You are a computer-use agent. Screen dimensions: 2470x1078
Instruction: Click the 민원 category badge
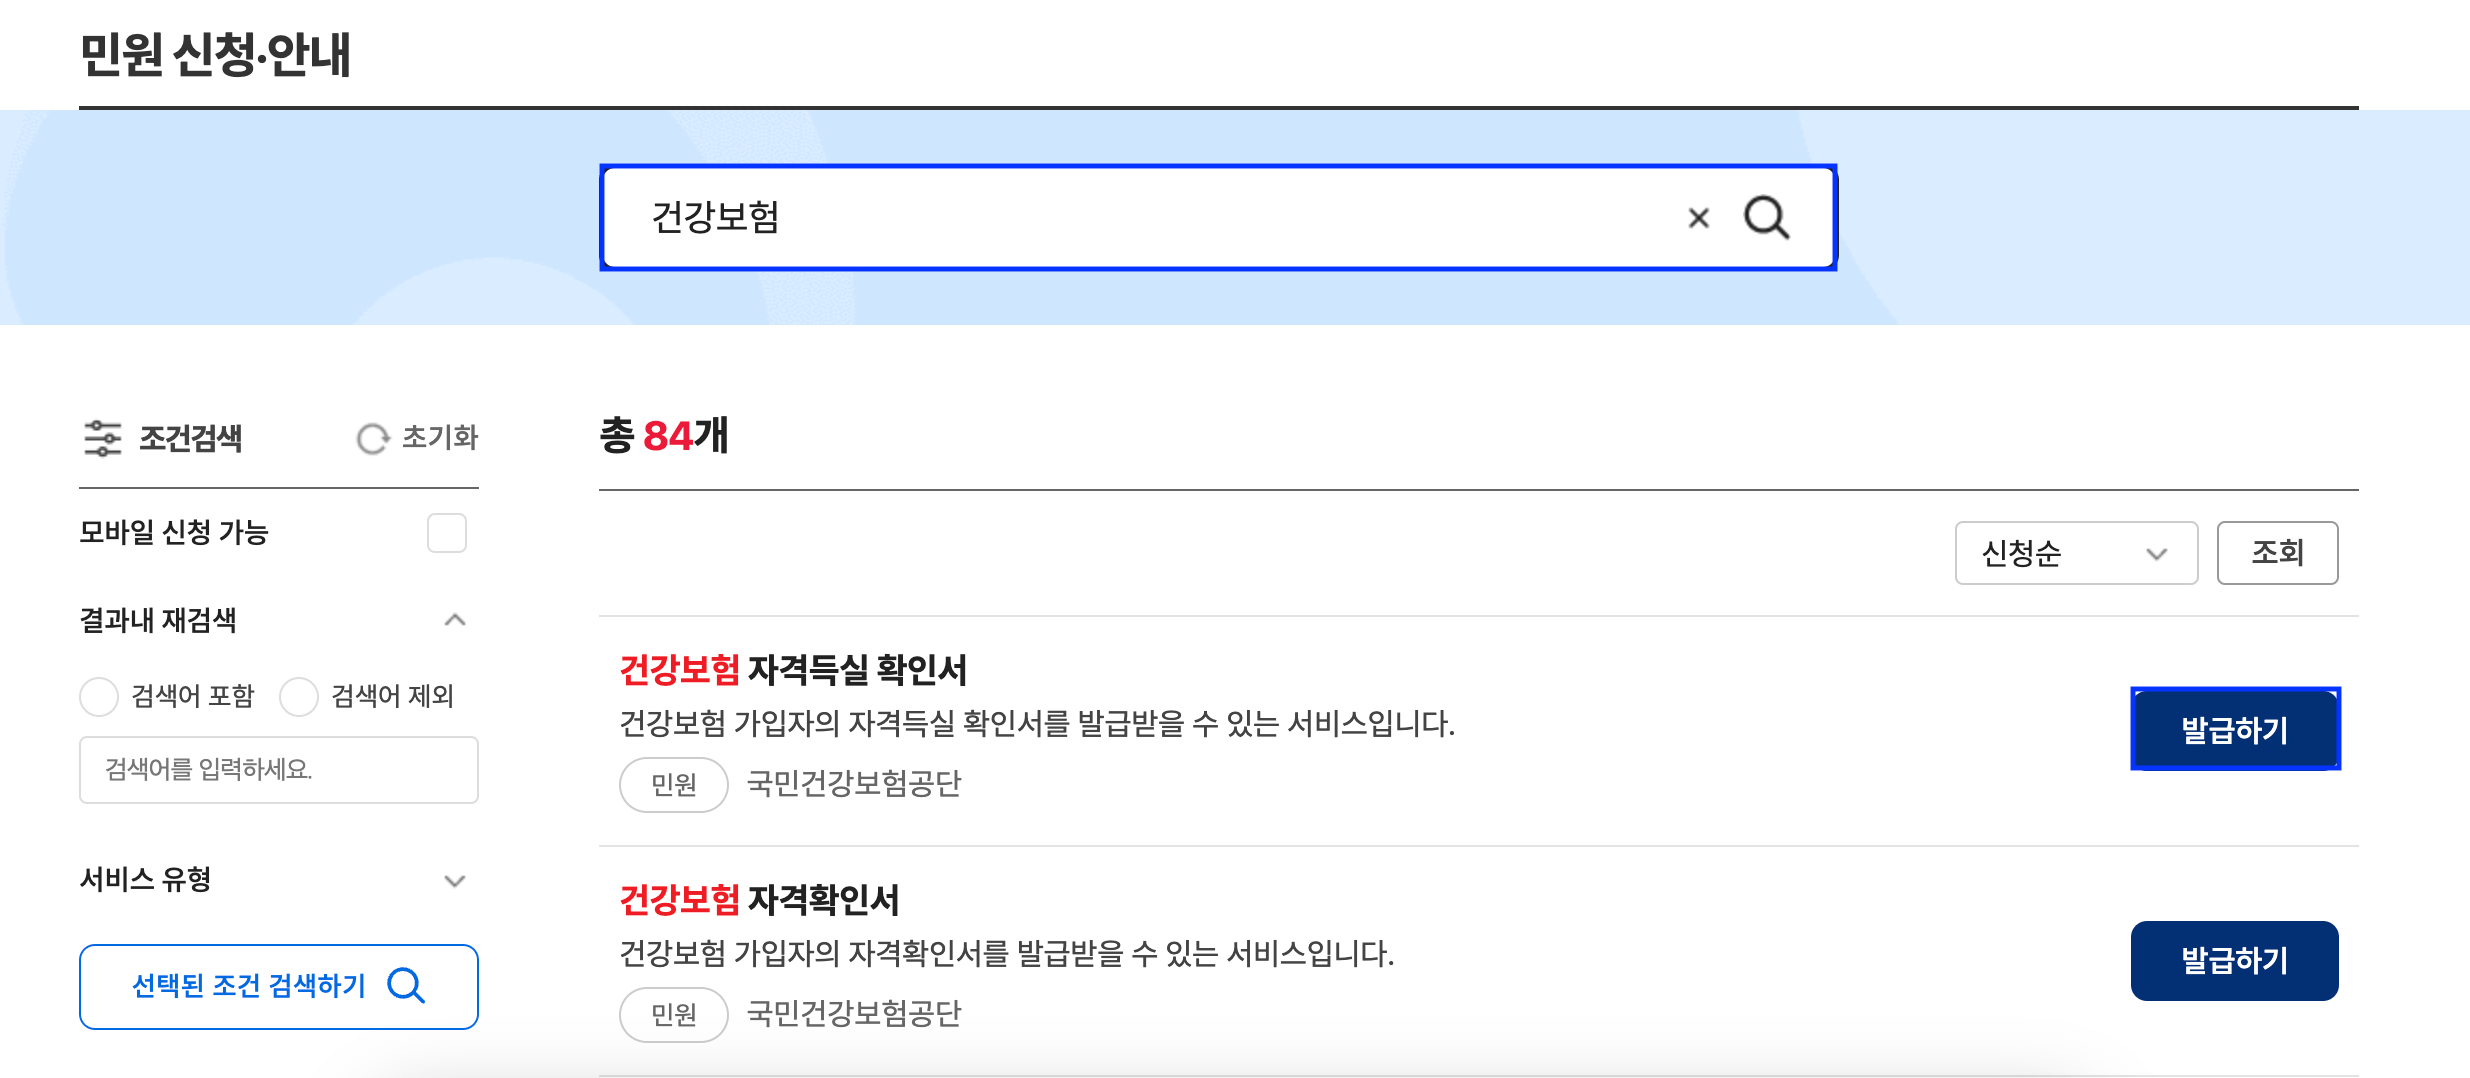click(x=672, y=785)
